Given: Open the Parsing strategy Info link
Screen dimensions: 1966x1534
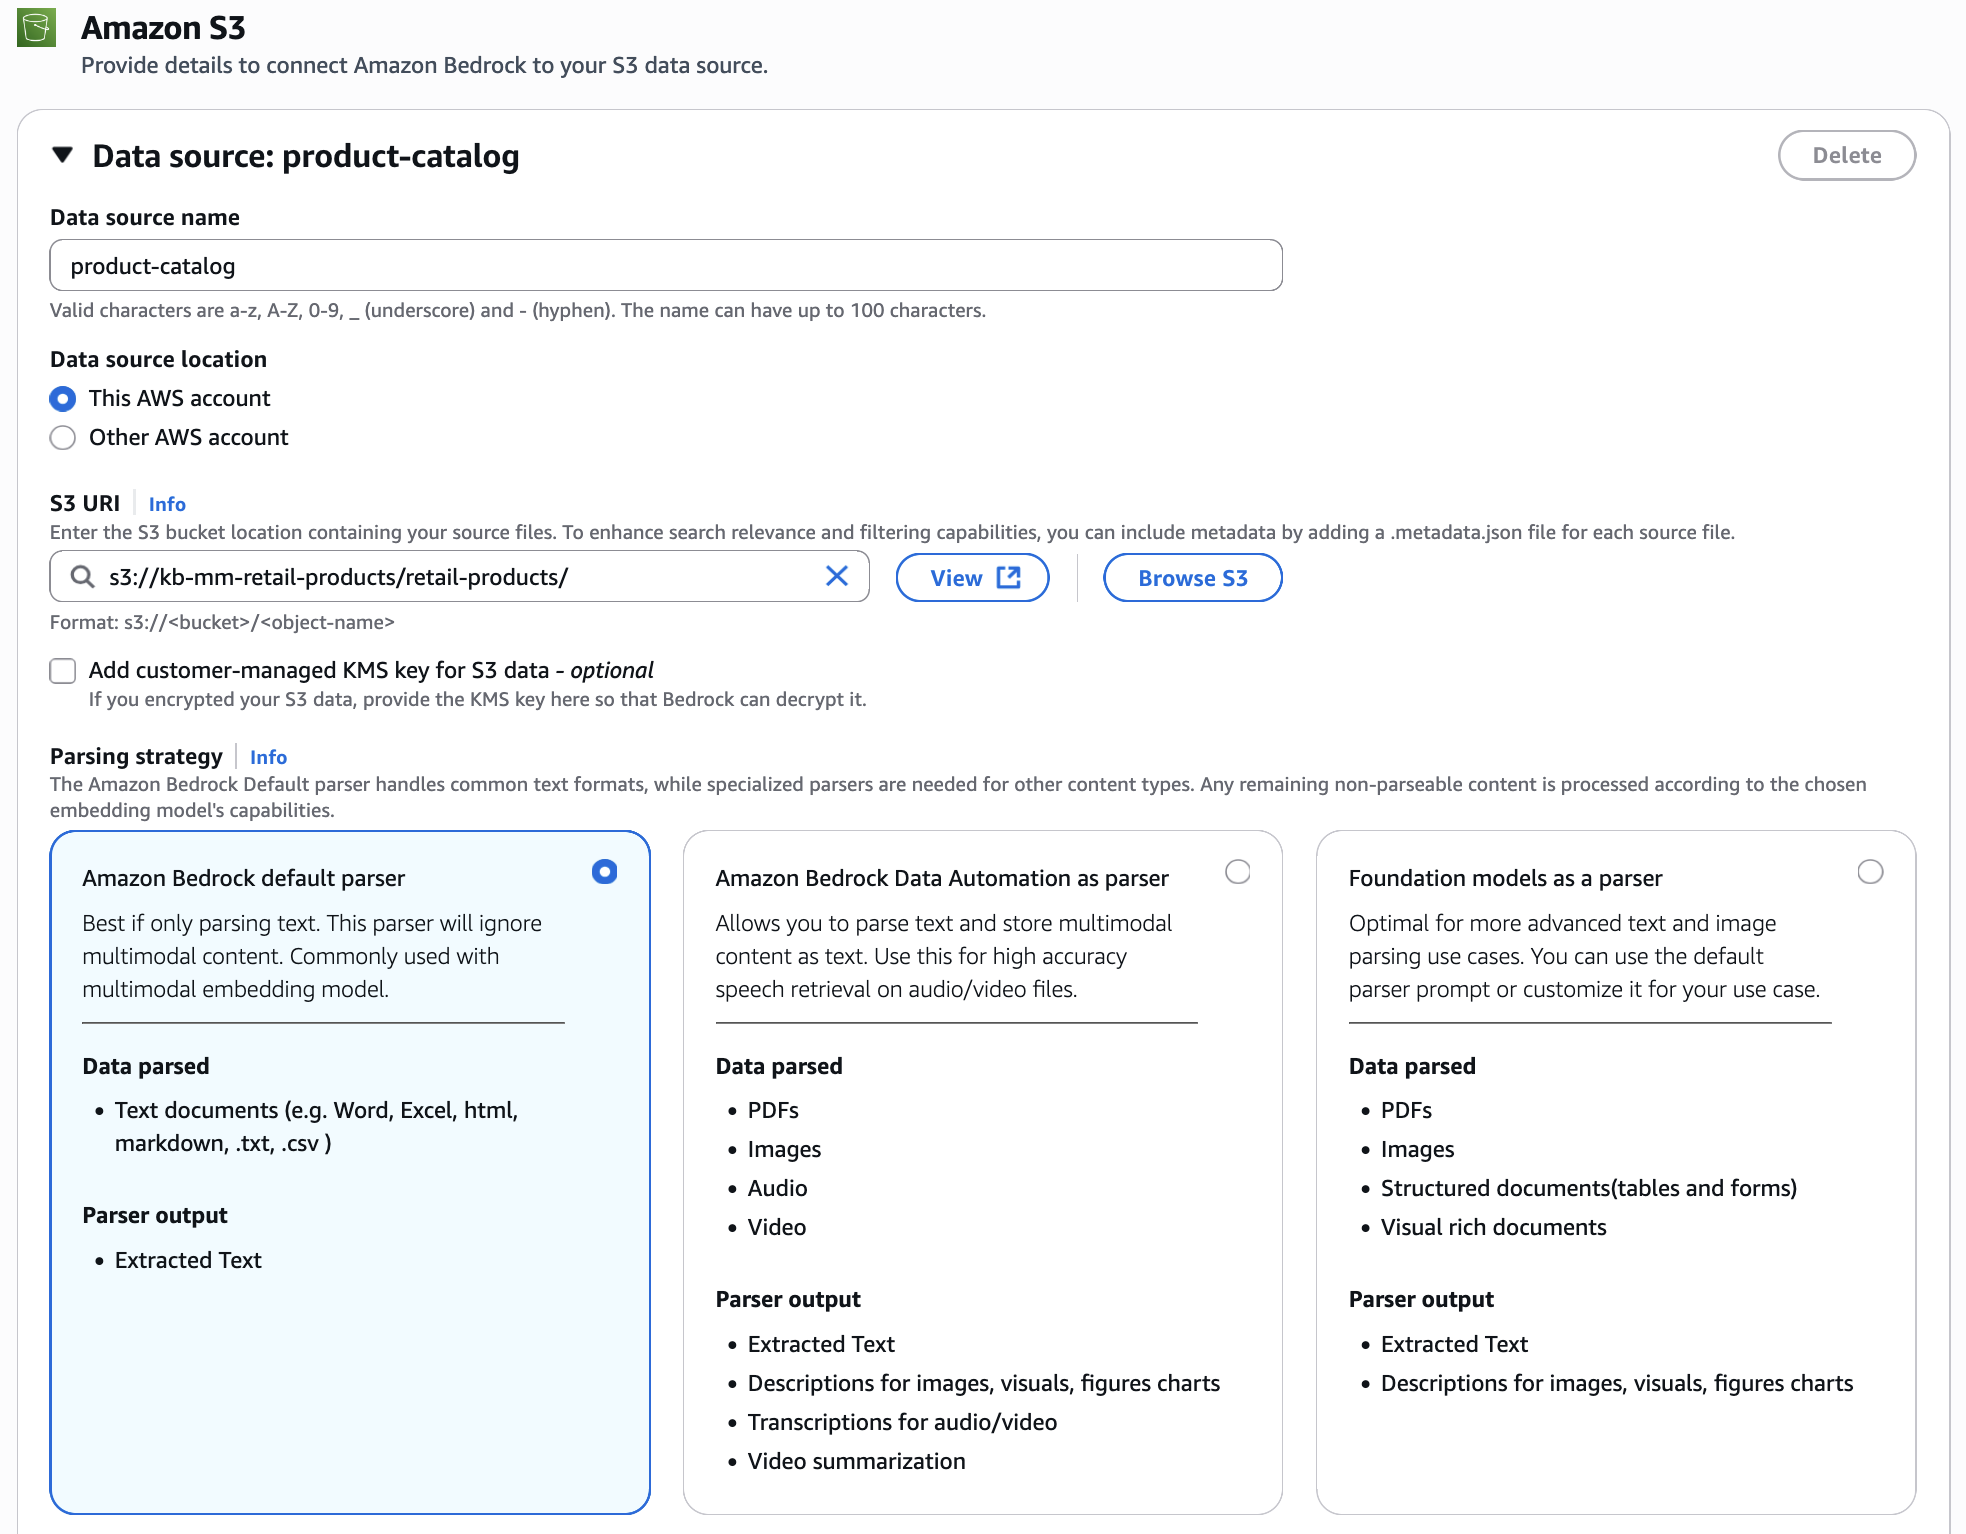Looking at the screenshot, I should click(268, 757).
